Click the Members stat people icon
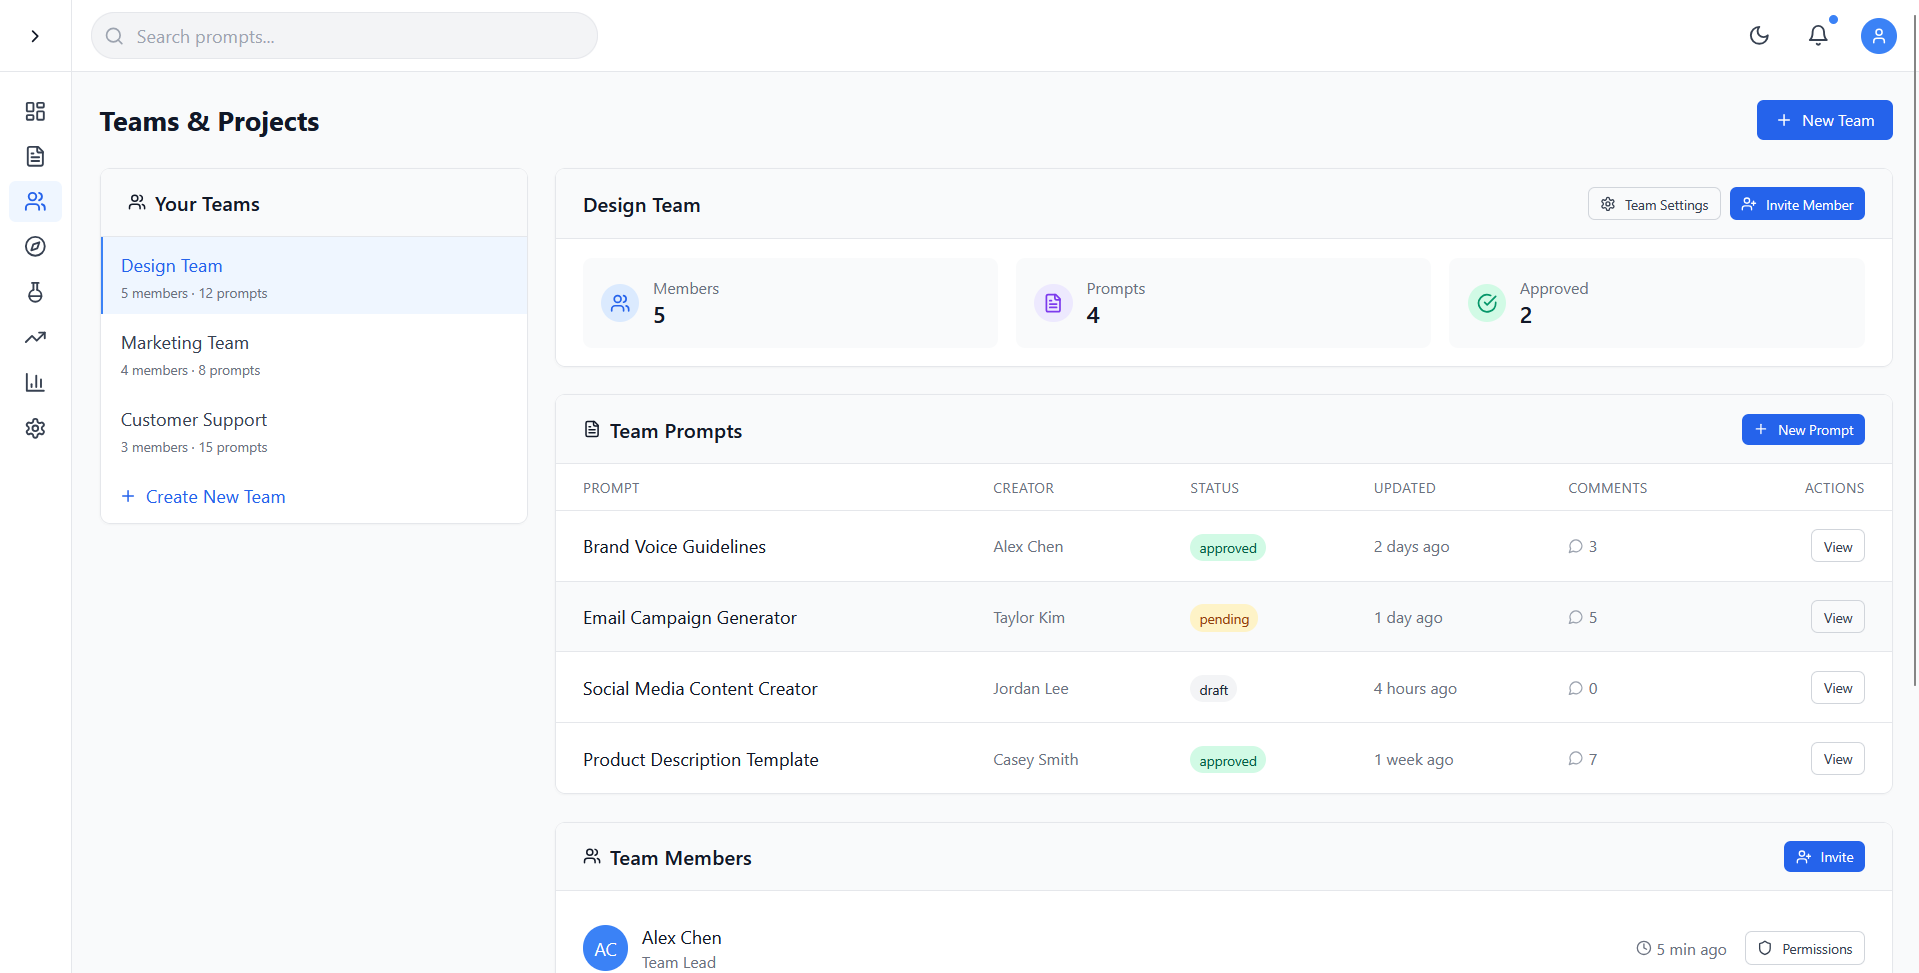Image resolution: width=1919 pixels, height=973 pixels. click(x=620, y=303)
